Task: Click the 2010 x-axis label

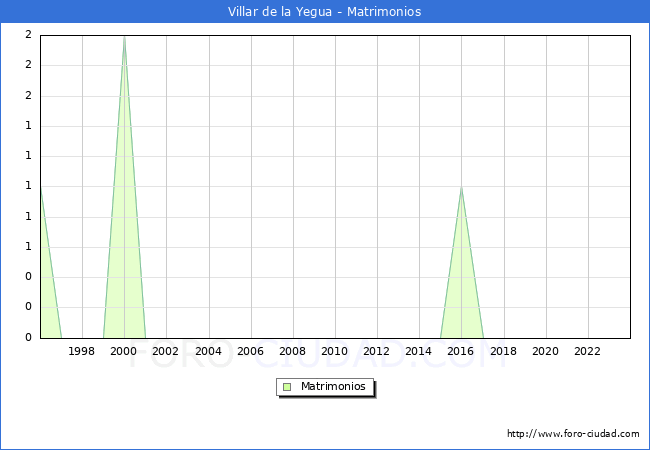Action: pyautogui.click(x=335, y=351)
